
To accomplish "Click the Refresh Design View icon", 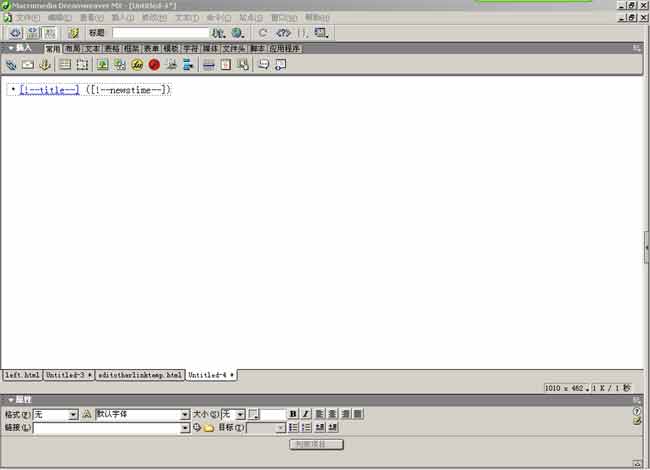I will point(263,33).
